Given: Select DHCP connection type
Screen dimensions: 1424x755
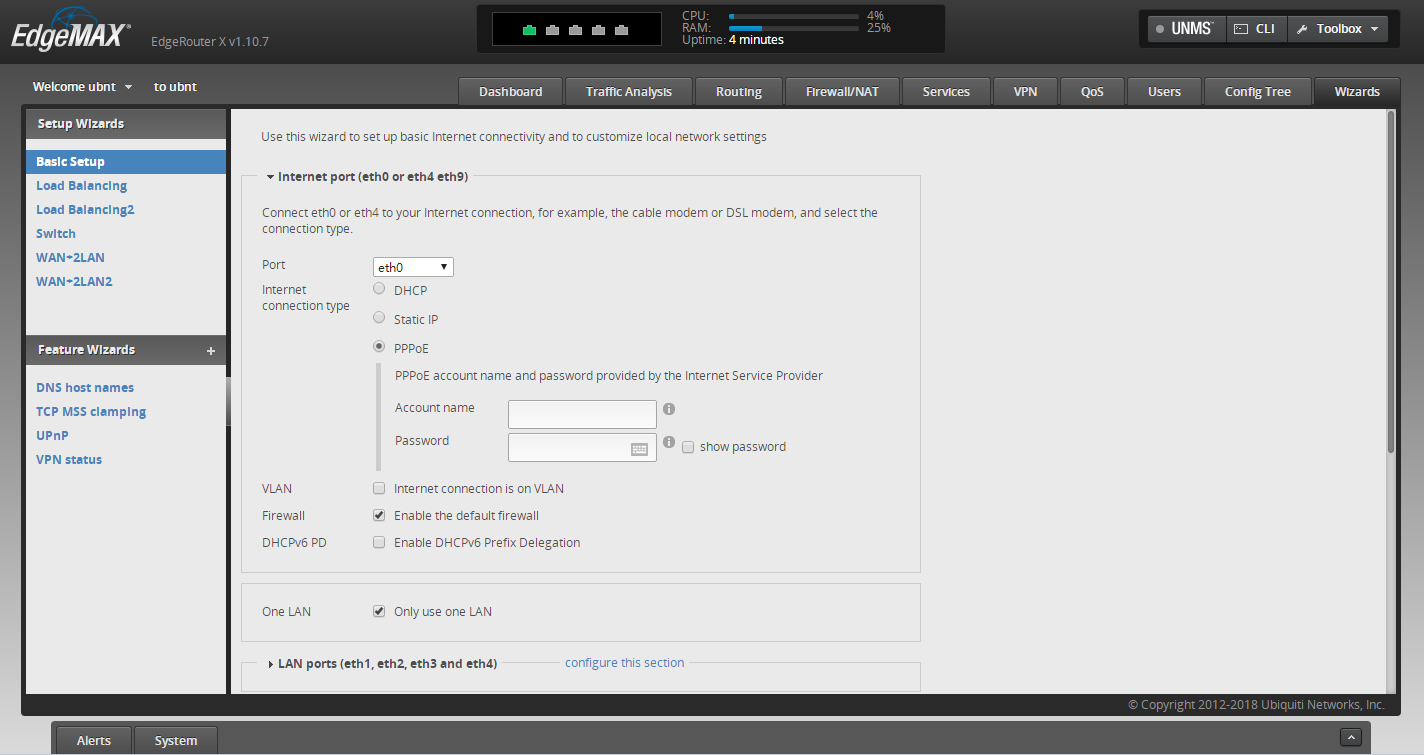Looking at the screenshot, I should (x=379, y=289).
